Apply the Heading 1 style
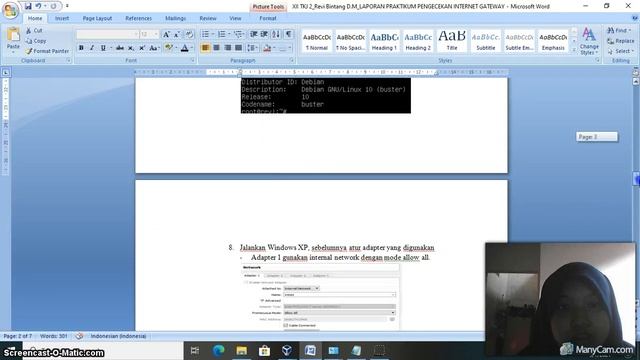This screenshot has height=360, width=640. point(384,41)
